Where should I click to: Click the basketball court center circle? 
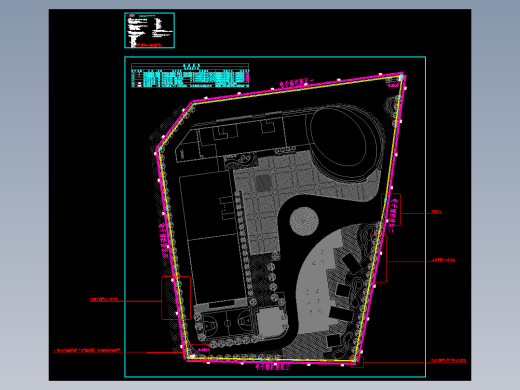tap(227, 323)
